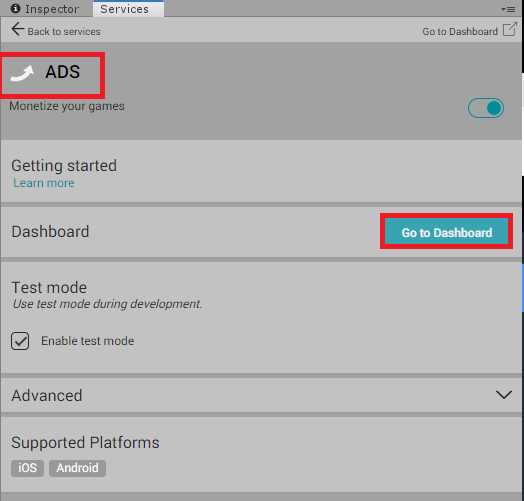This screenshot has height=501, width=524.
Task: Click the Advanced section header
Action: point(261,395)
